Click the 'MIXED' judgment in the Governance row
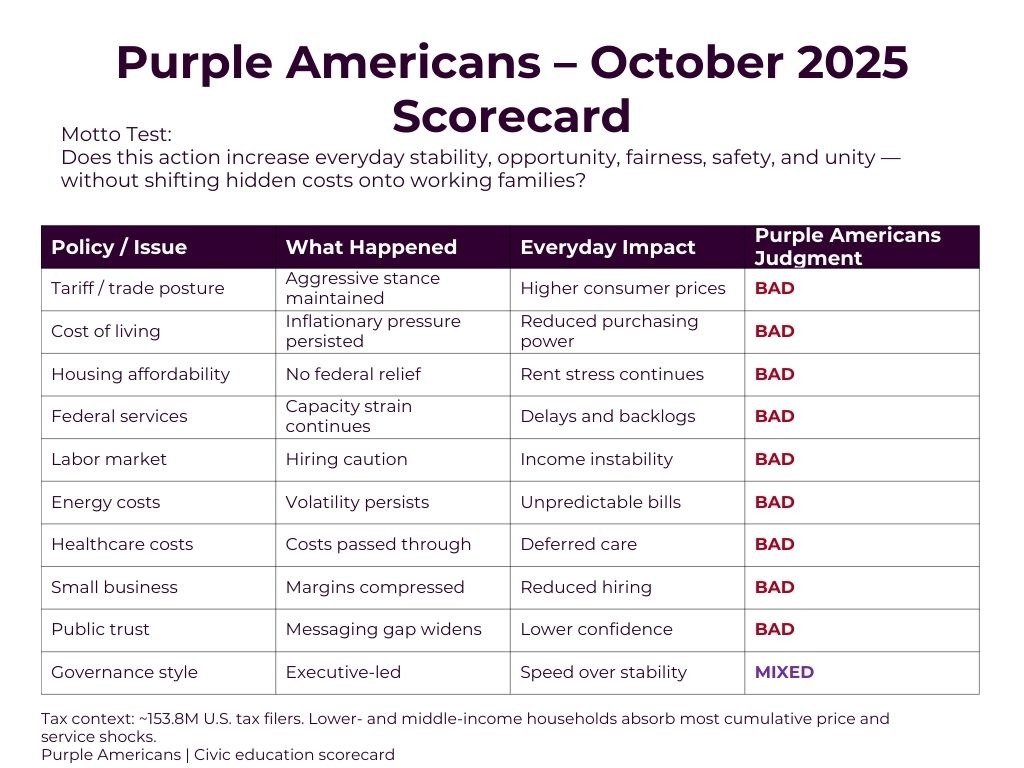This screenshot has height=768, width=1024. (x=784, y=673)
